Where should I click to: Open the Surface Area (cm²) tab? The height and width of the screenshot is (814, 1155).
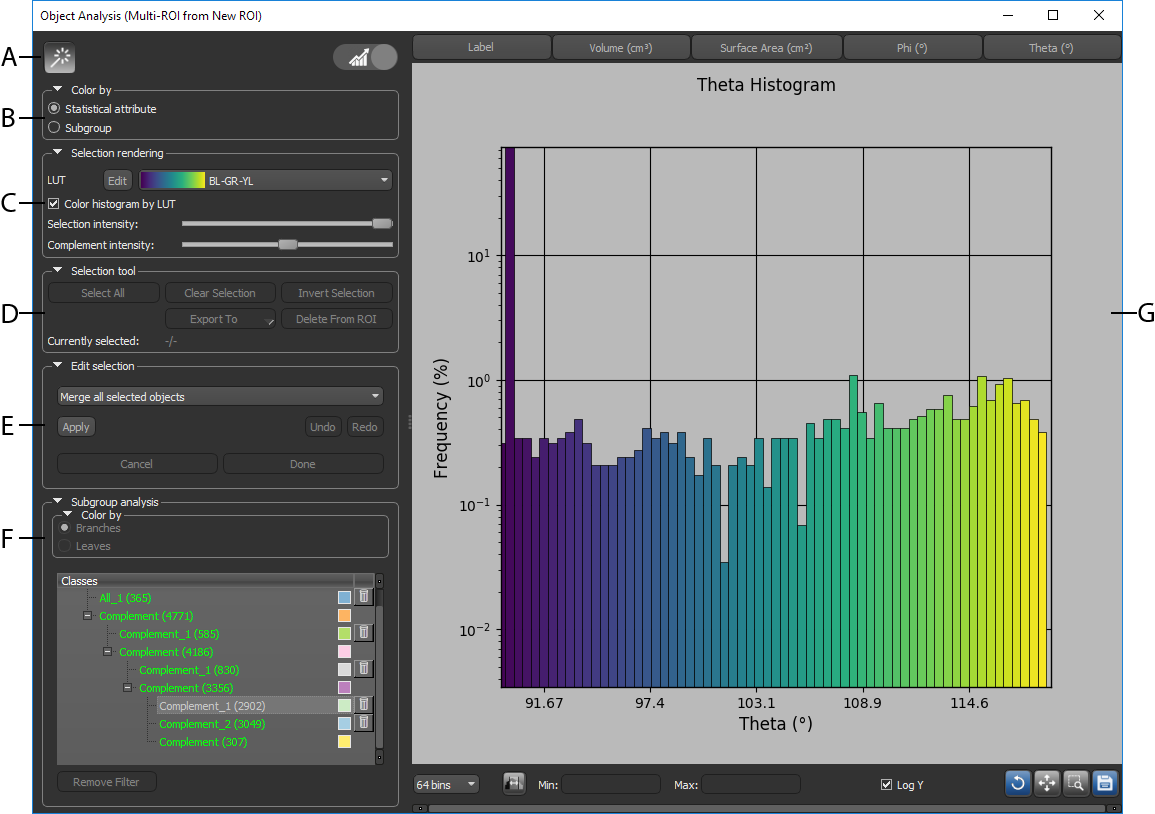pos(766,48)
